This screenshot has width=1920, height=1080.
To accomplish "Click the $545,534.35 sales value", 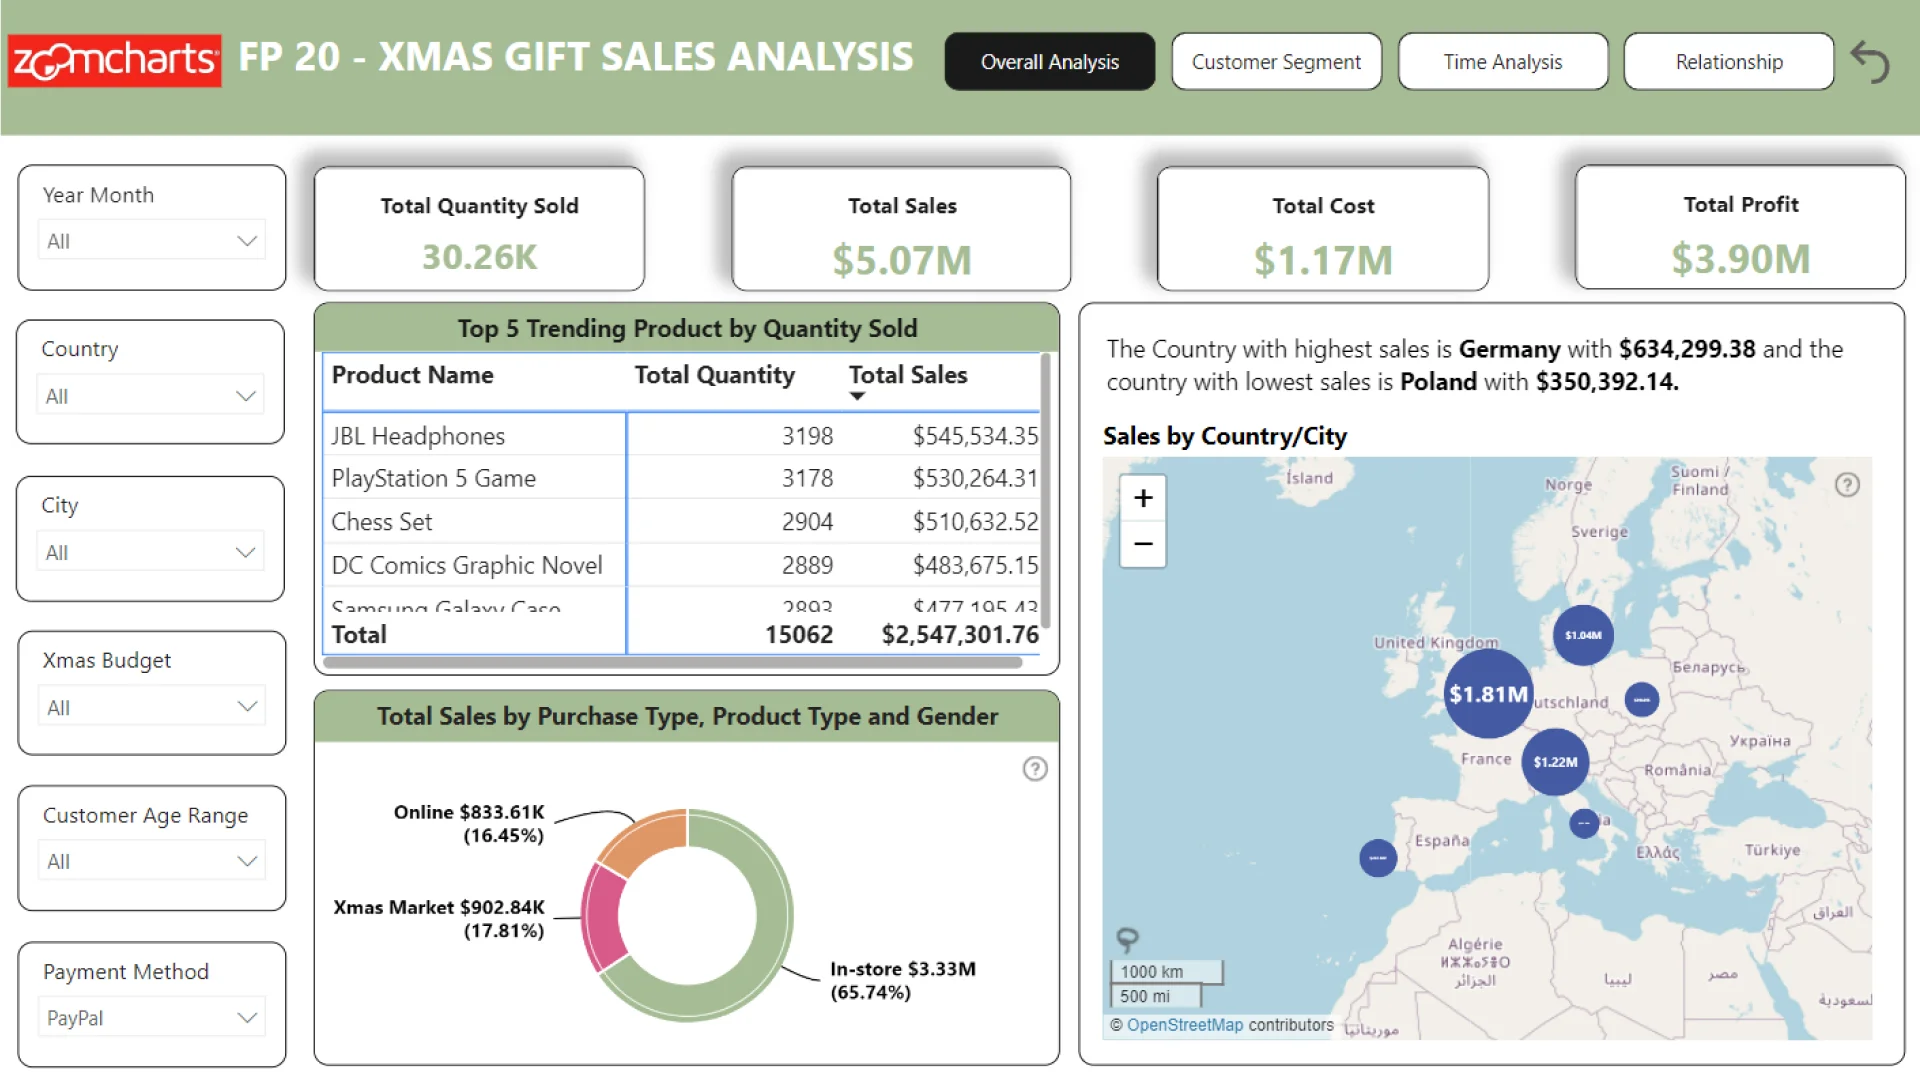I will [975, 436].
